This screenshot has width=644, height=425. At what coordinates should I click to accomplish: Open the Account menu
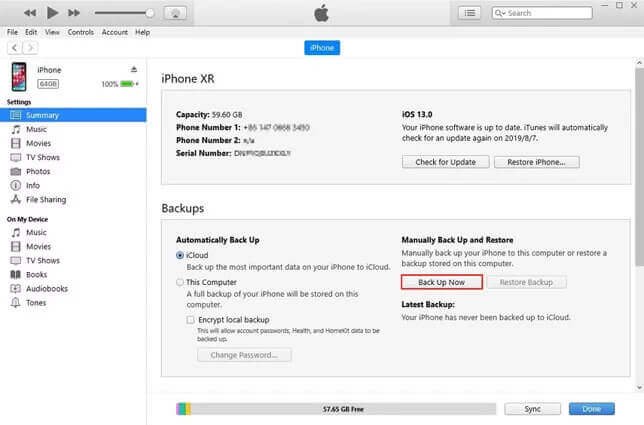114,32
